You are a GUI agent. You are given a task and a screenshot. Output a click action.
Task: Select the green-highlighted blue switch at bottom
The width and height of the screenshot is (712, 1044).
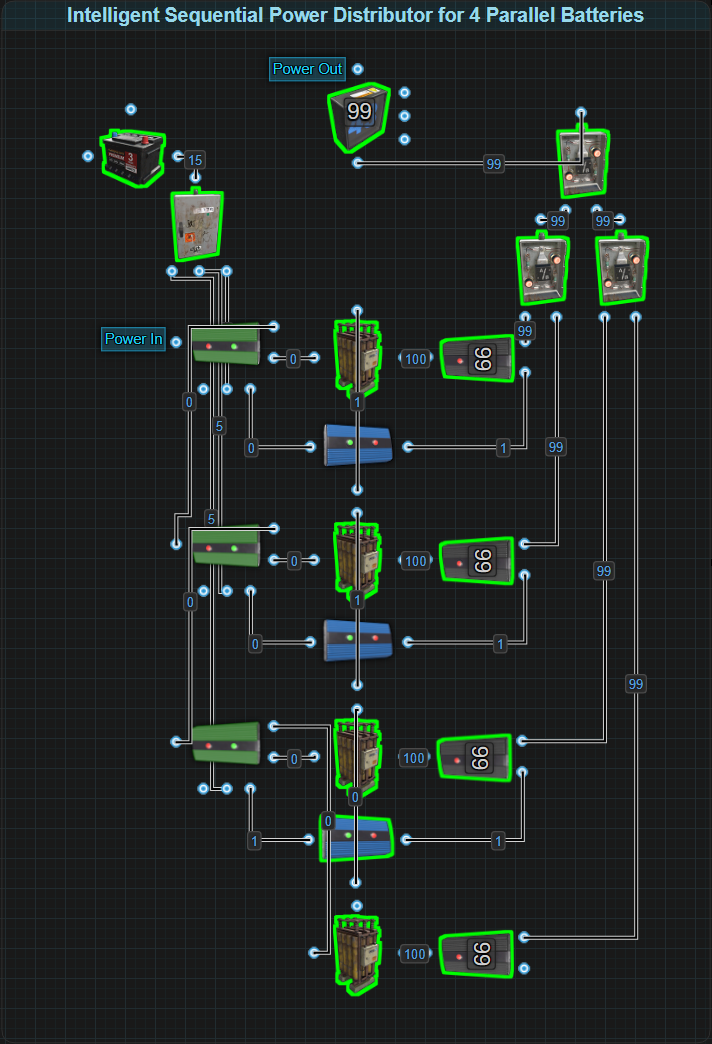click(357, 838)
